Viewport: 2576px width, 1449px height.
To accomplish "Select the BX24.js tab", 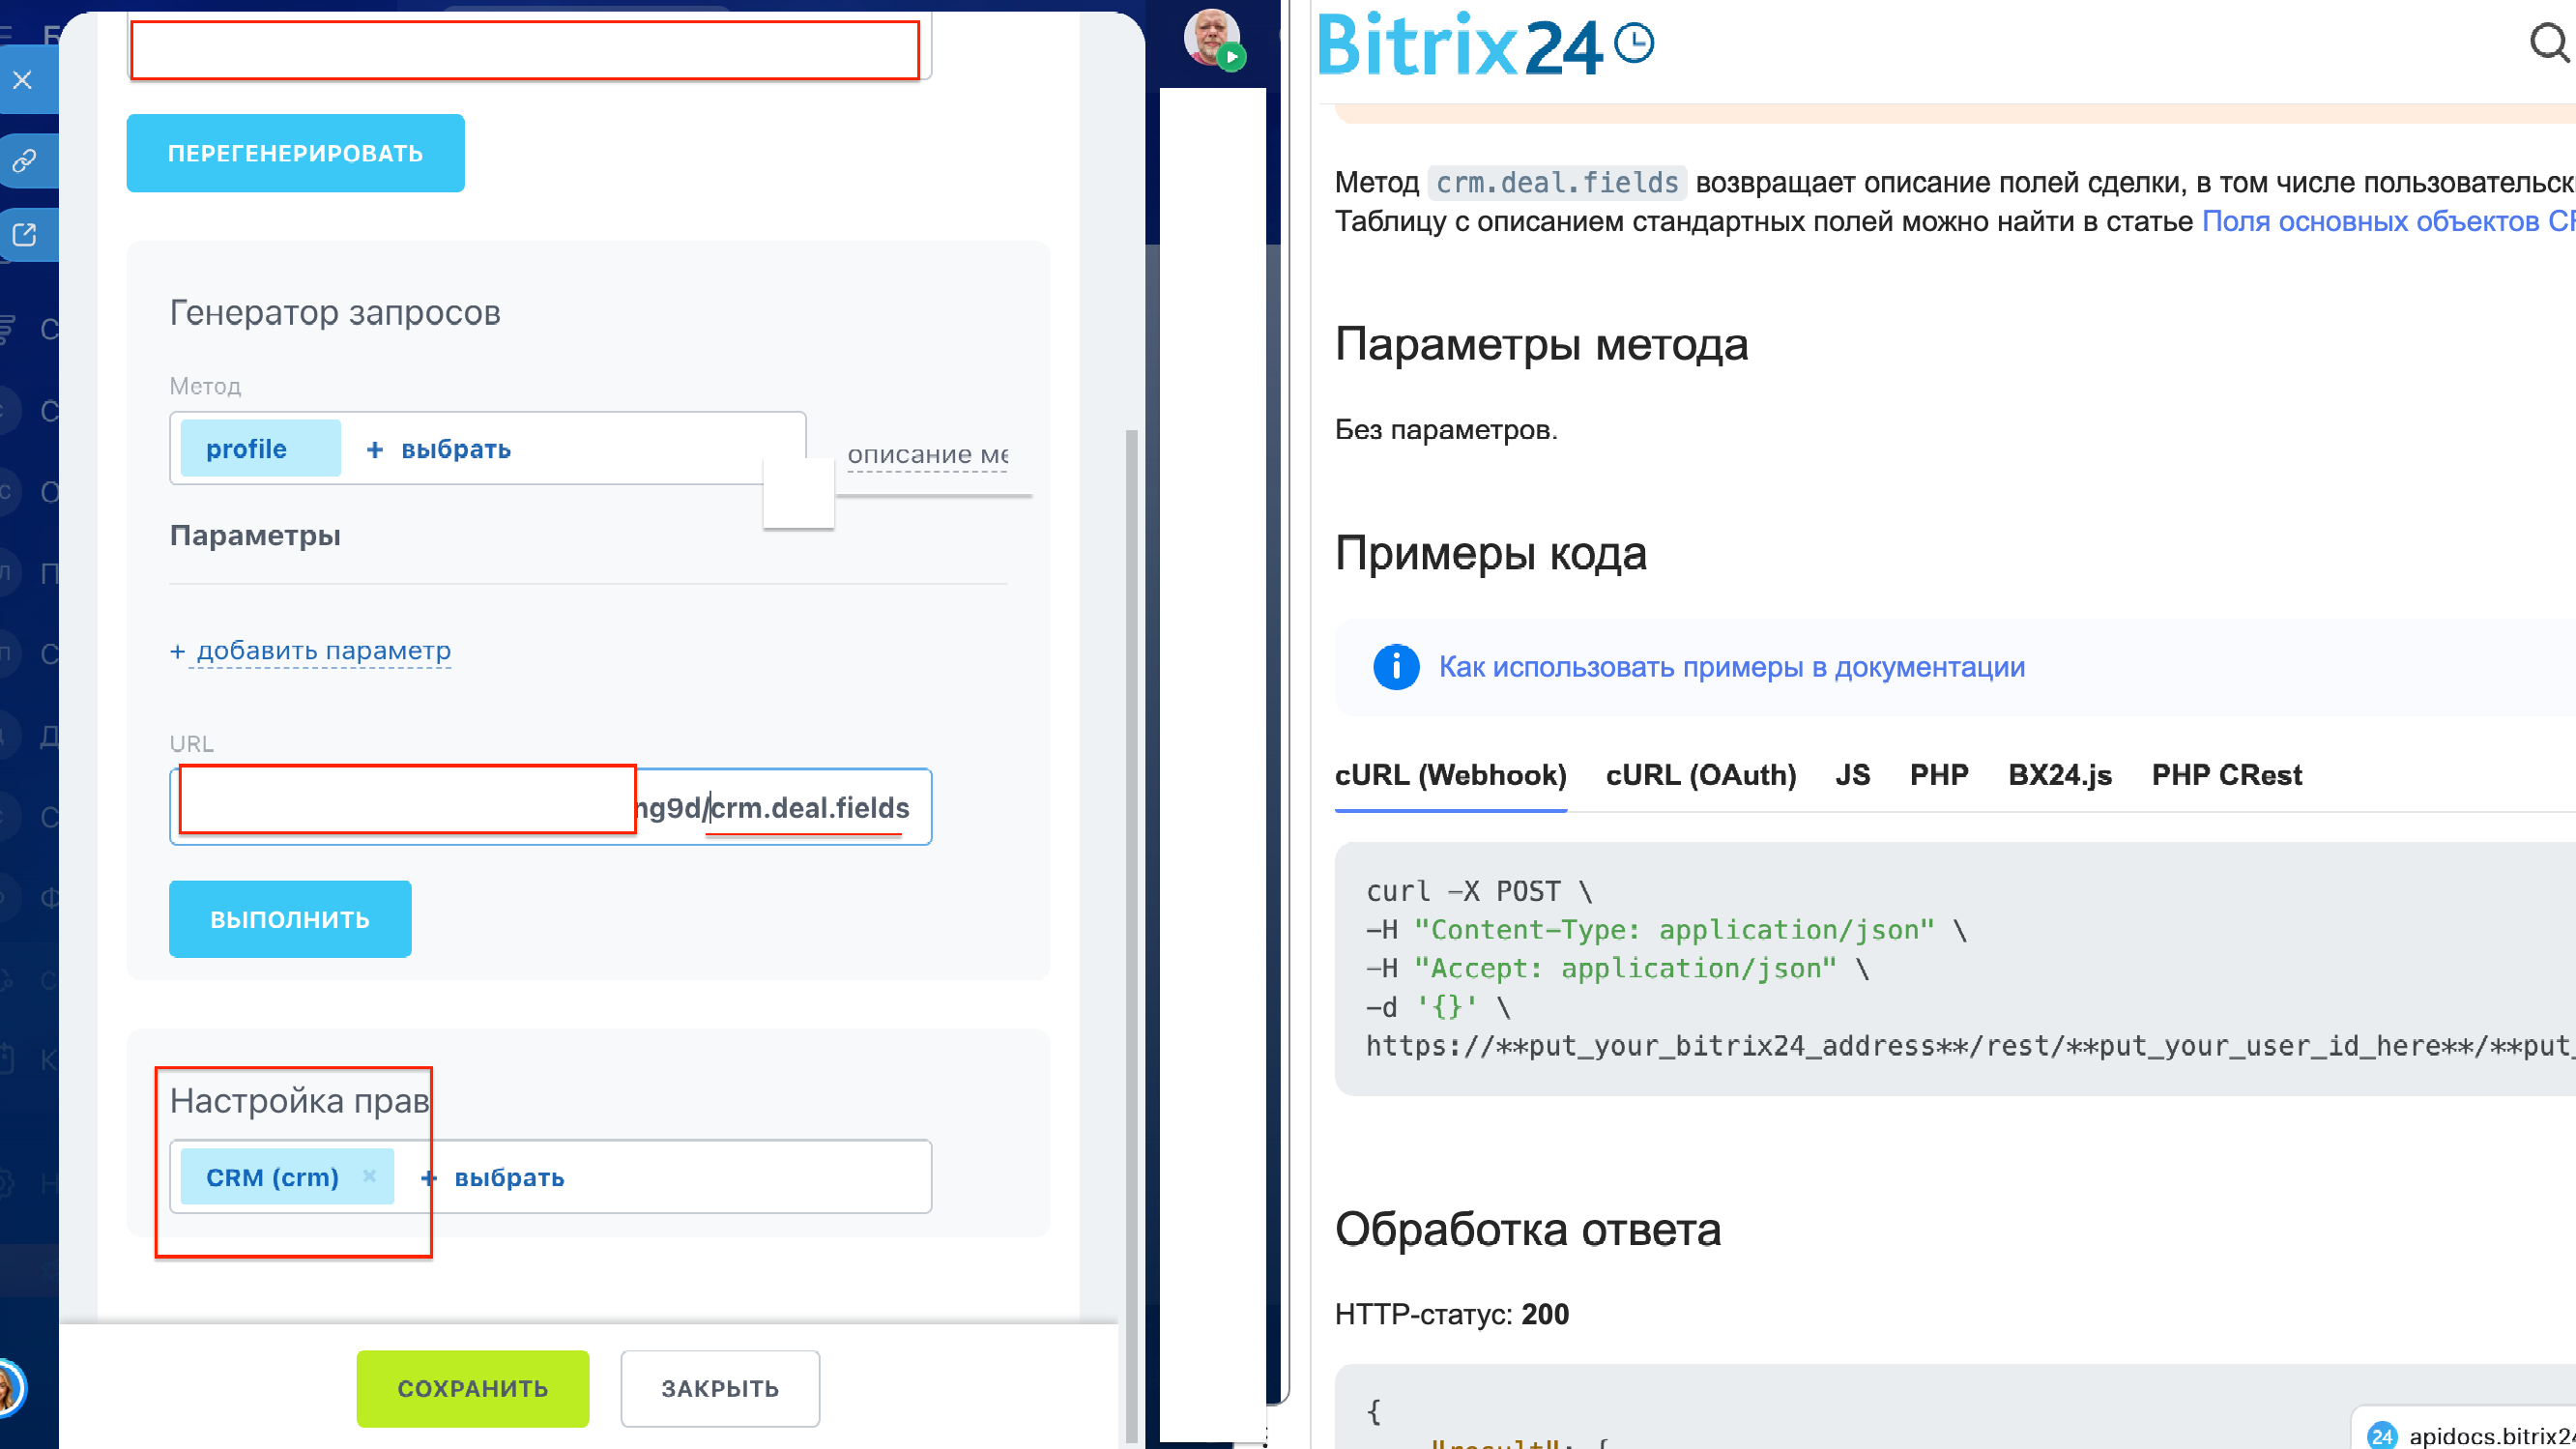I will (x=2059, y=775).
